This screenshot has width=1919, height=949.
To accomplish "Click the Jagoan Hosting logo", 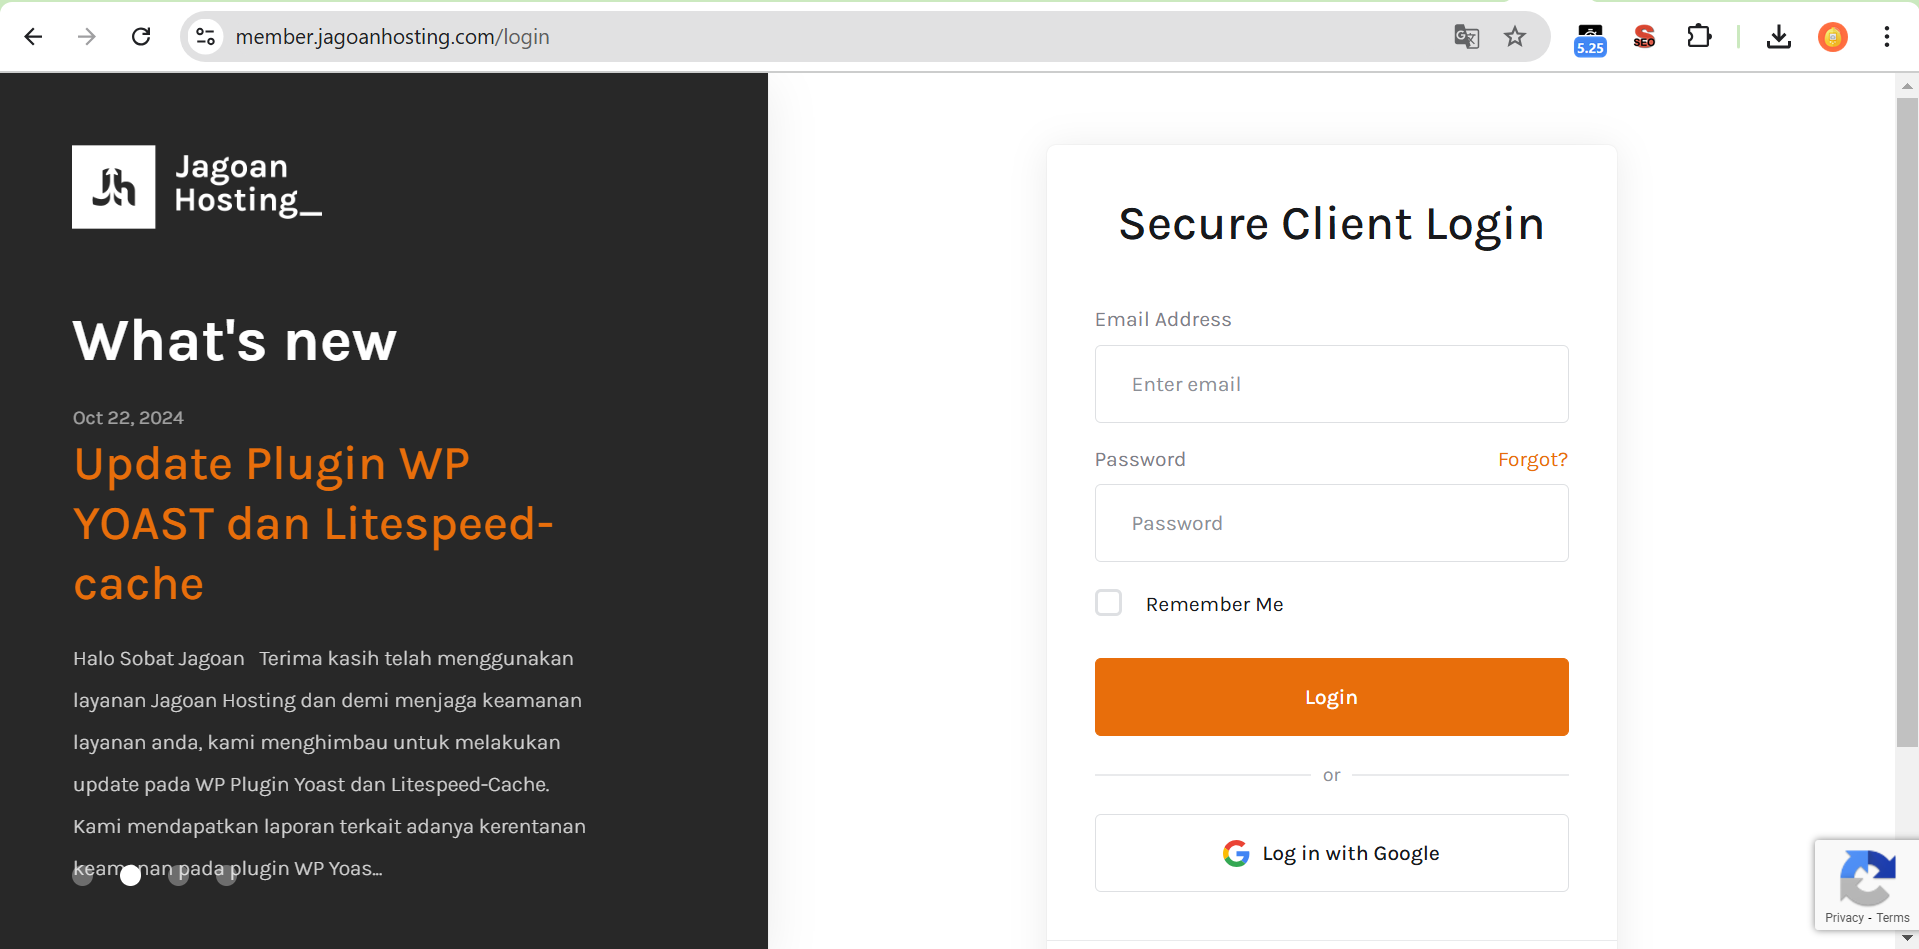I will [x=112, y=186].
